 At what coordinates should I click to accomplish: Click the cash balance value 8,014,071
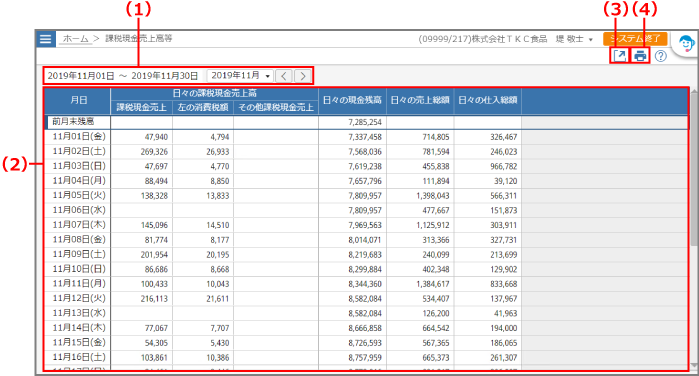tap(365, 240)
